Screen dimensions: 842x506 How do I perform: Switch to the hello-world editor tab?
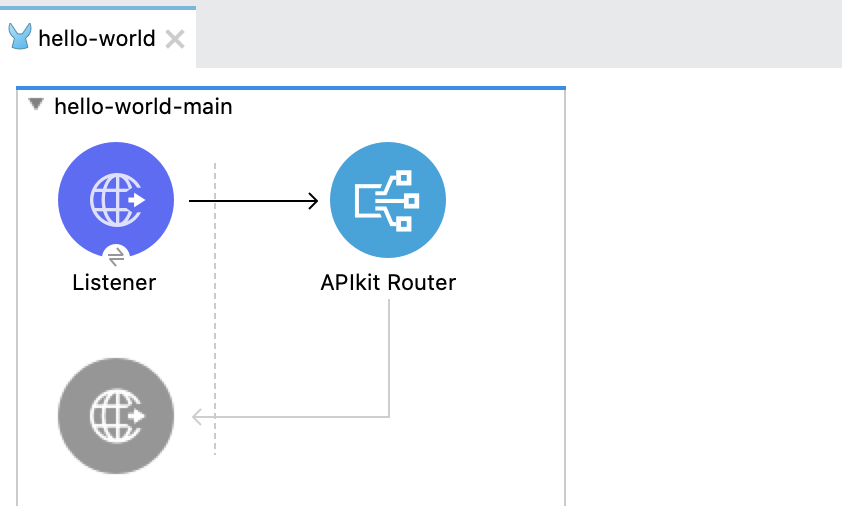(x=96, y=39)
